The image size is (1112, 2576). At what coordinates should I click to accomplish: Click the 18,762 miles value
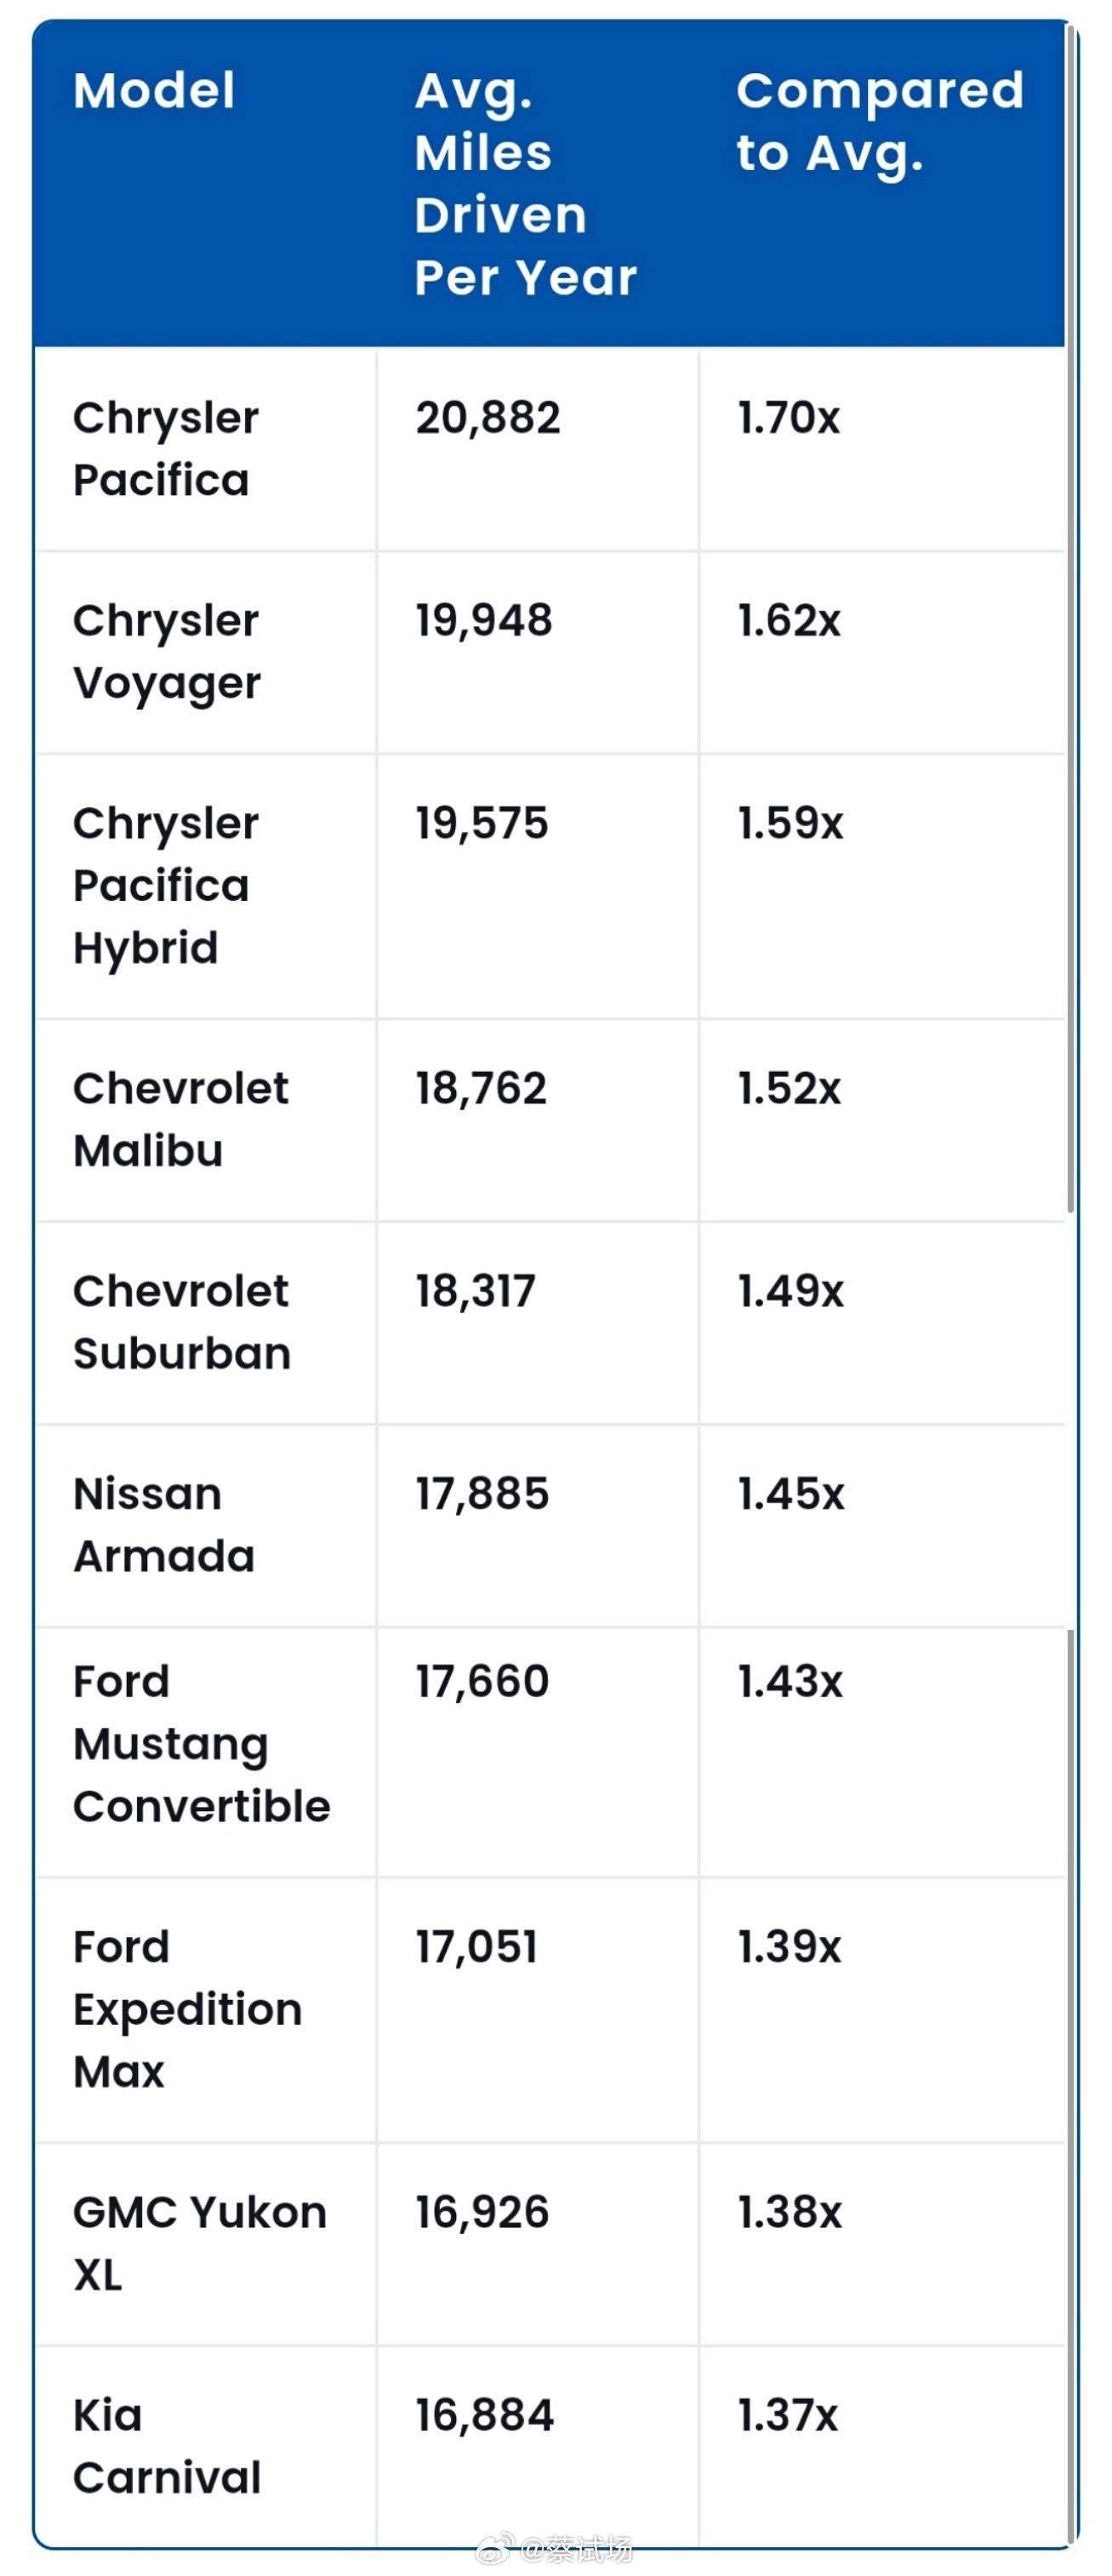click(481, 1089)
